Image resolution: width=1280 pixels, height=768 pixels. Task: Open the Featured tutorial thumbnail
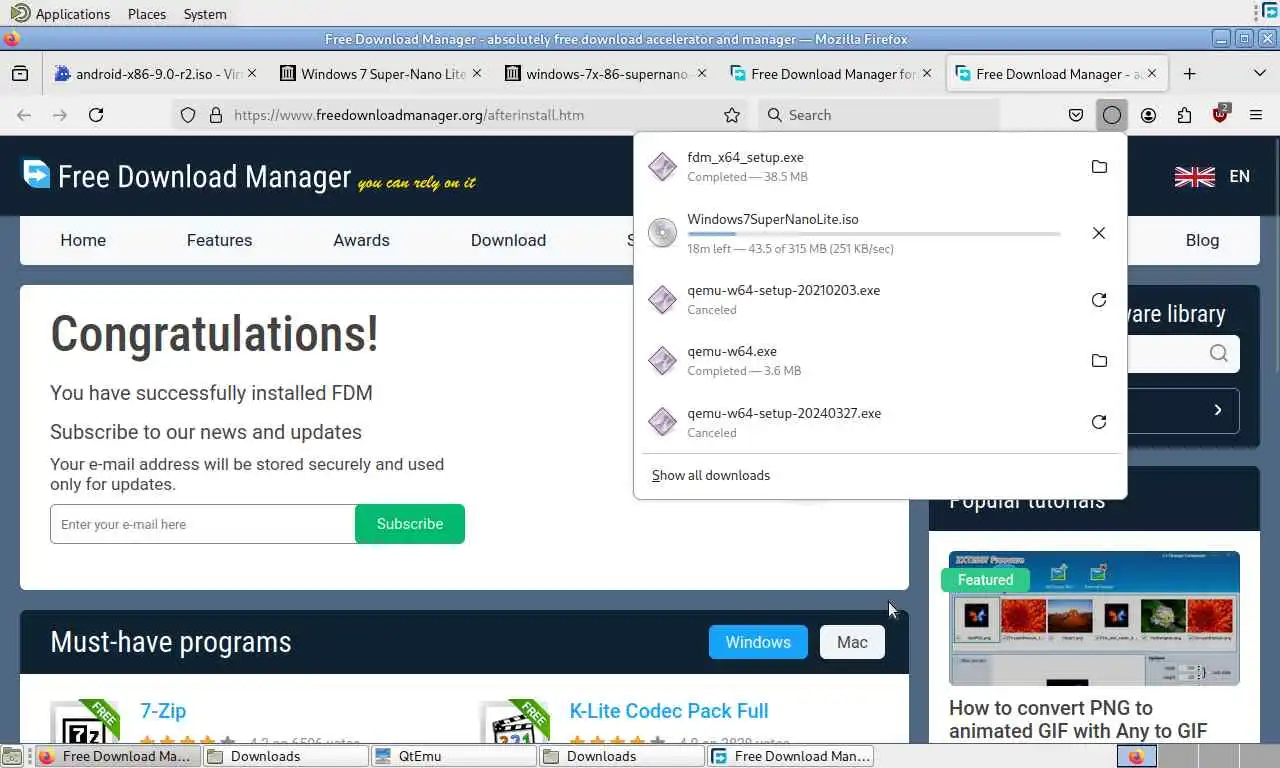point(1094,618)
